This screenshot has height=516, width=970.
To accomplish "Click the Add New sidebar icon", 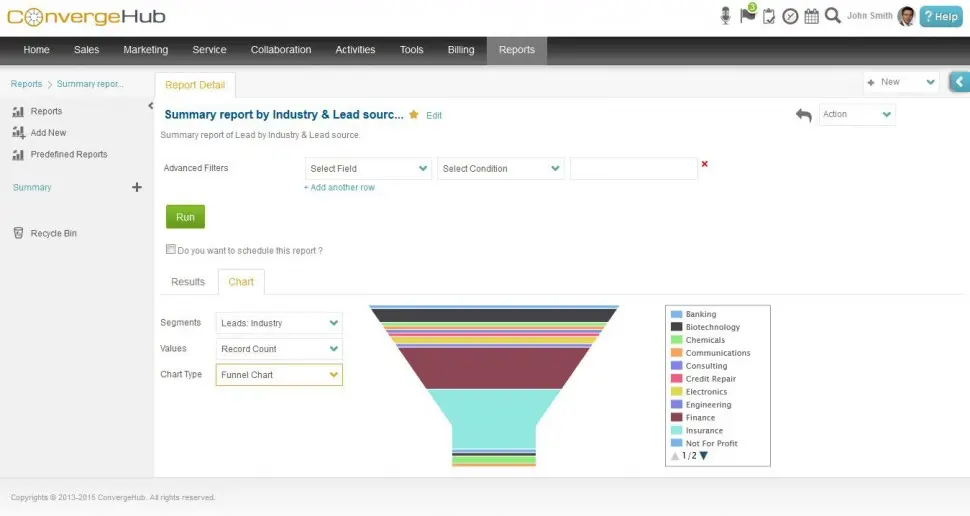I will (x=18, y=132).
